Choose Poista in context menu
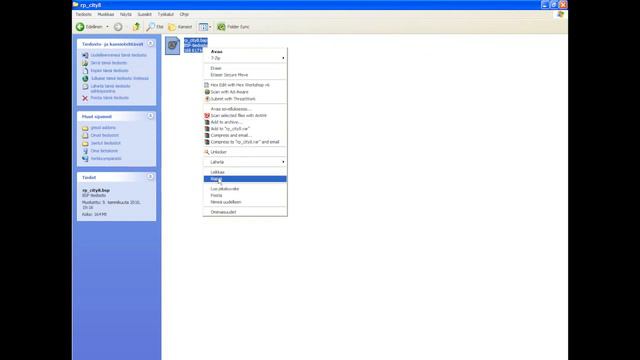 [245, 196]
